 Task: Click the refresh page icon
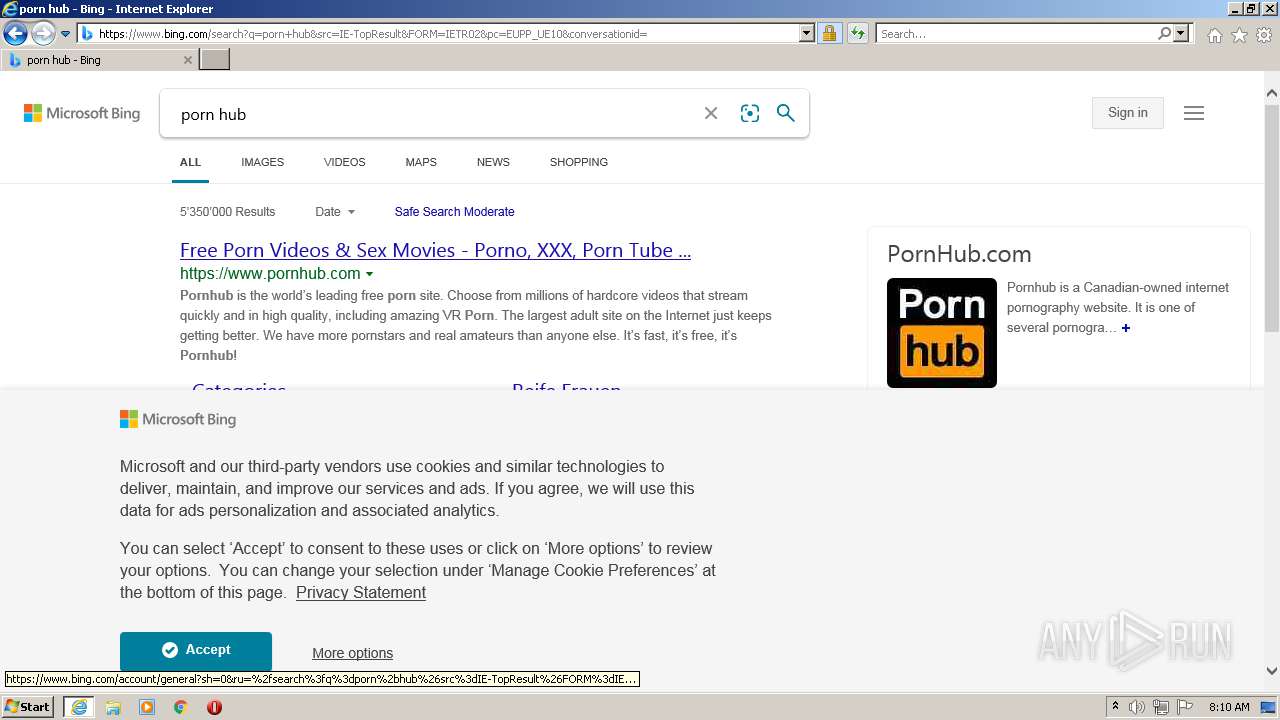pyautogui.click(x=857, y=34)
